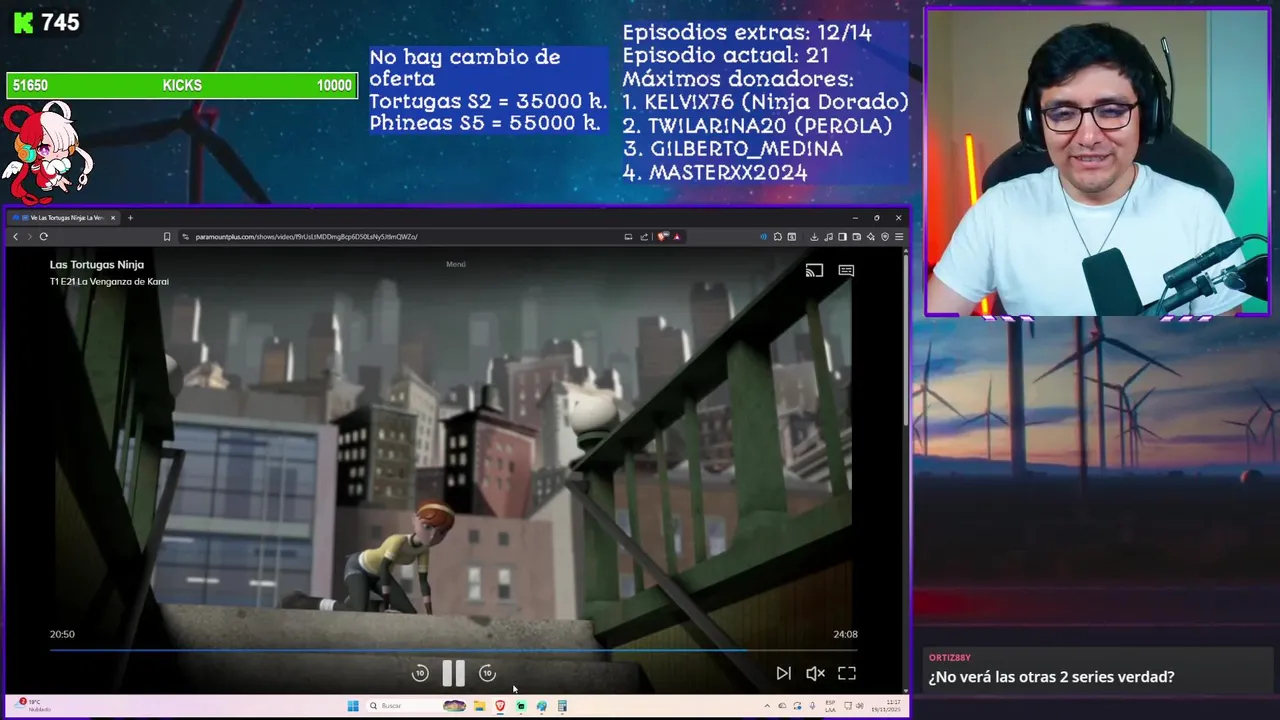1280x720 pixels.
Task: Go forward with the browser forward arrow
Action: pyautogui.click(x=29, y=237)
